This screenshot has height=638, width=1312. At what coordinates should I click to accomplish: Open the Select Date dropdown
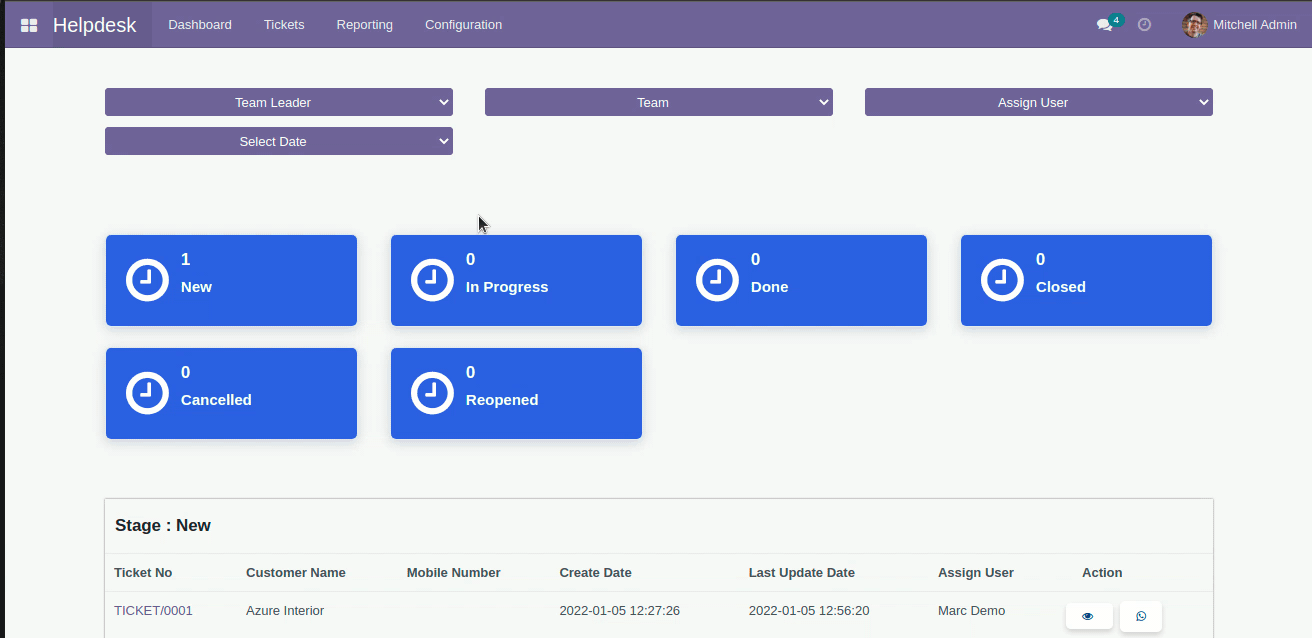[279, 141]
